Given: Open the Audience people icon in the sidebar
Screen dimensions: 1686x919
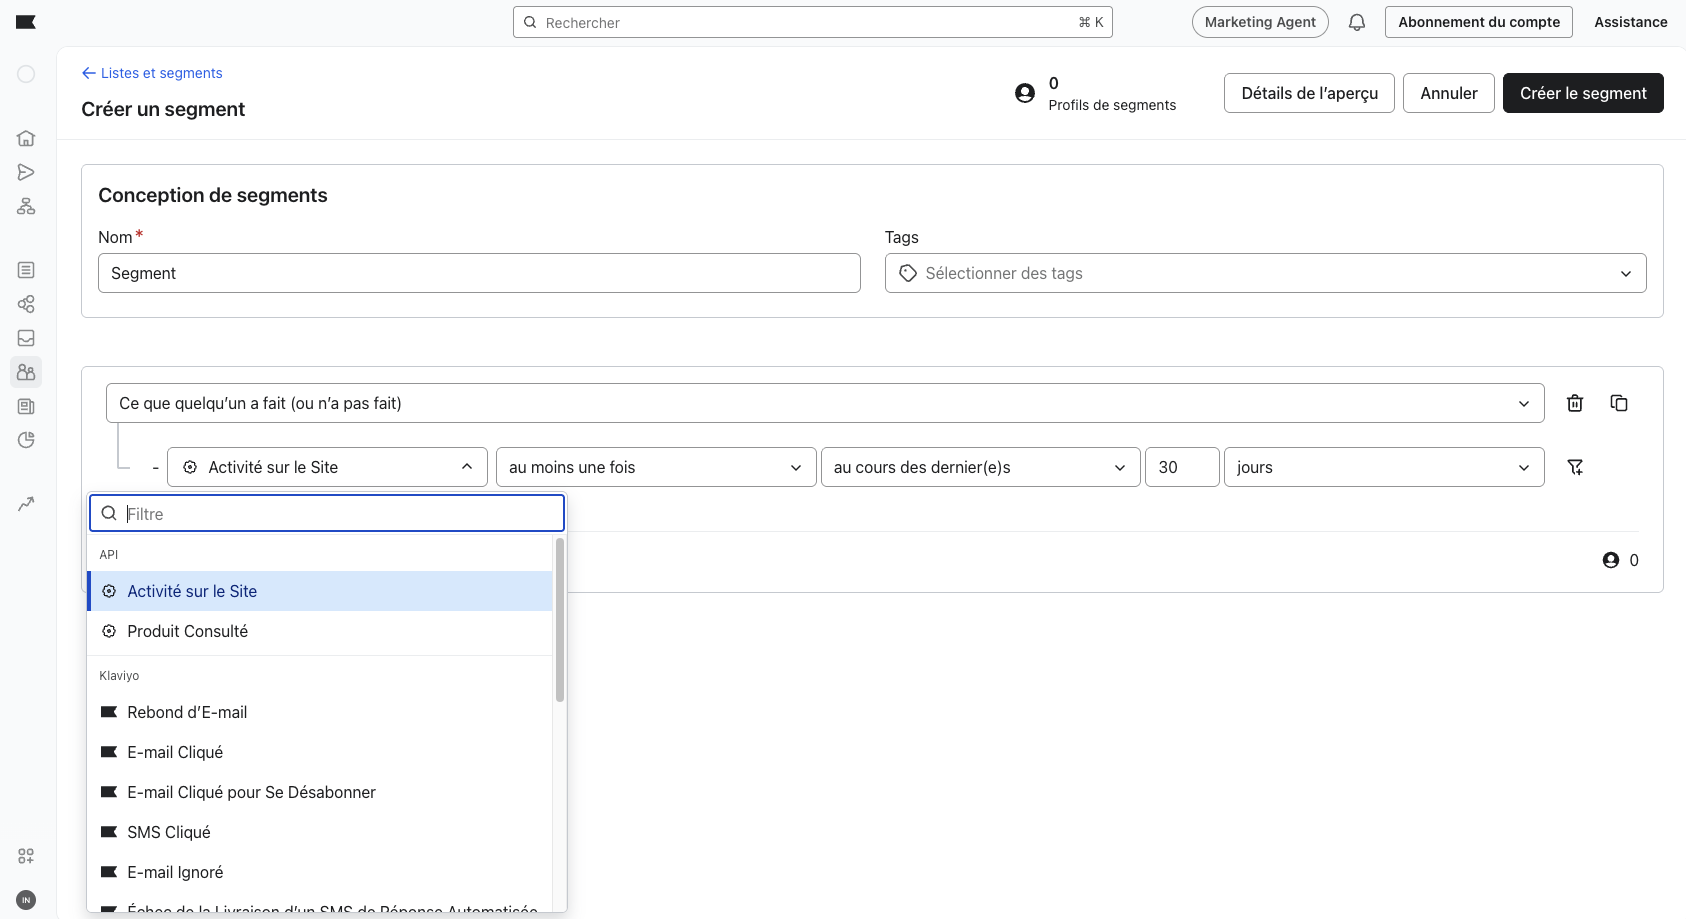Looking at the screenshot, I should click(26, 372).
